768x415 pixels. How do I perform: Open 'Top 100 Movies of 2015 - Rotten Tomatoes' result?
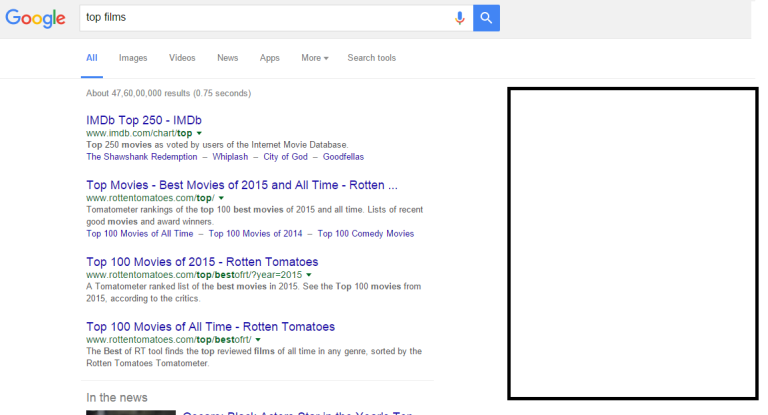pos(202,262)
